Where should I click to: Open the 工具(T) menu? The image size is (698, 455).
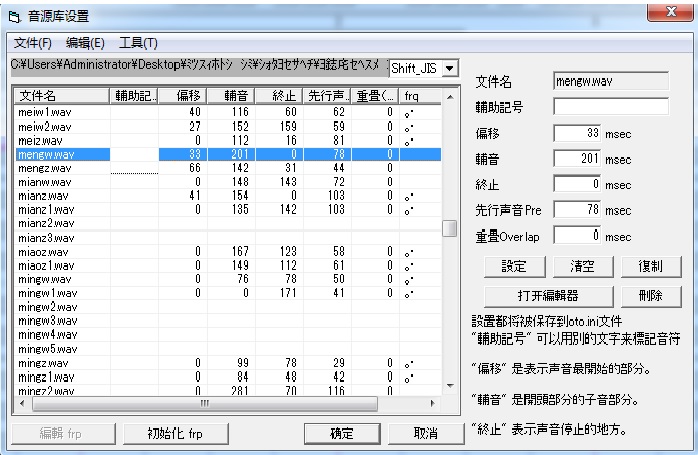click(x=138, y=43)
